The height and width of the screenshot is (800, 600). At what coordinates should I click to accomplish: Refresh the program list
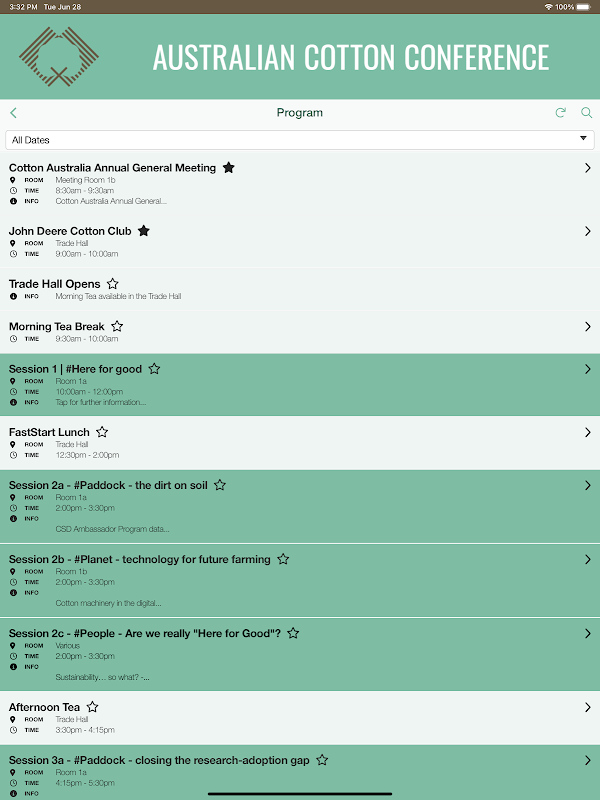pos(561,113)
